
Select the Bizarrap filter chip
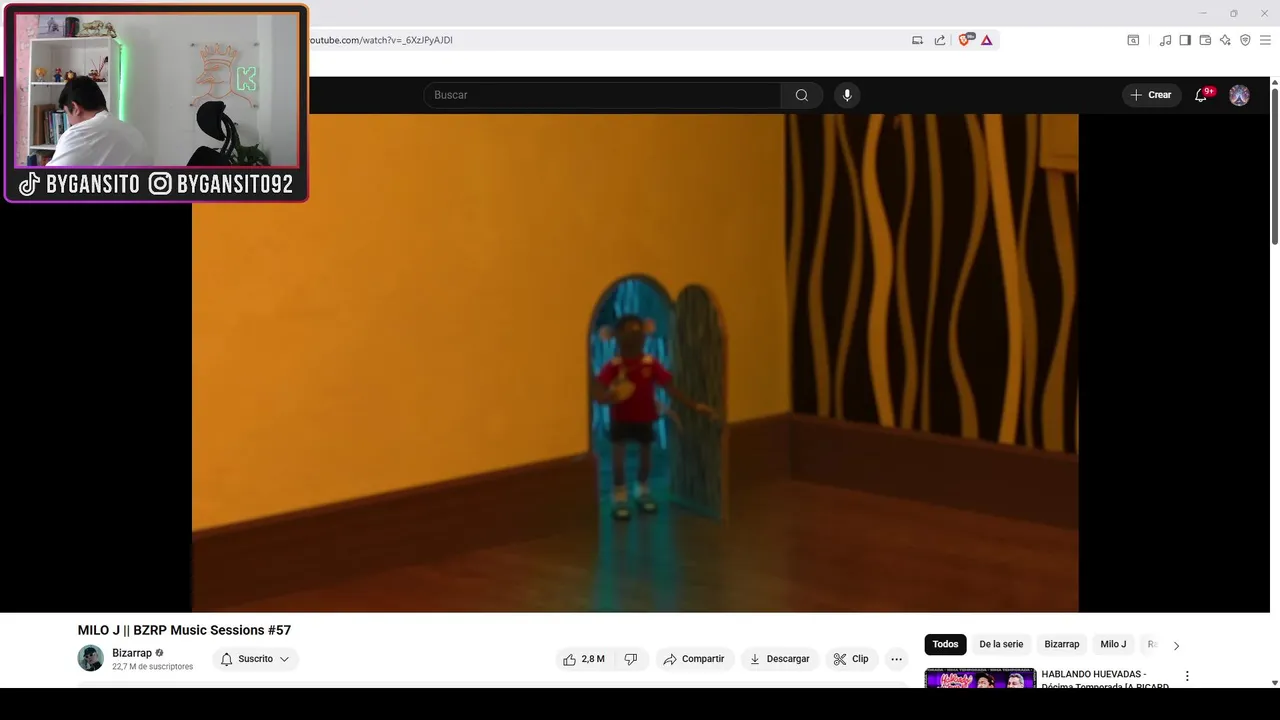(x=1062, y=644)
